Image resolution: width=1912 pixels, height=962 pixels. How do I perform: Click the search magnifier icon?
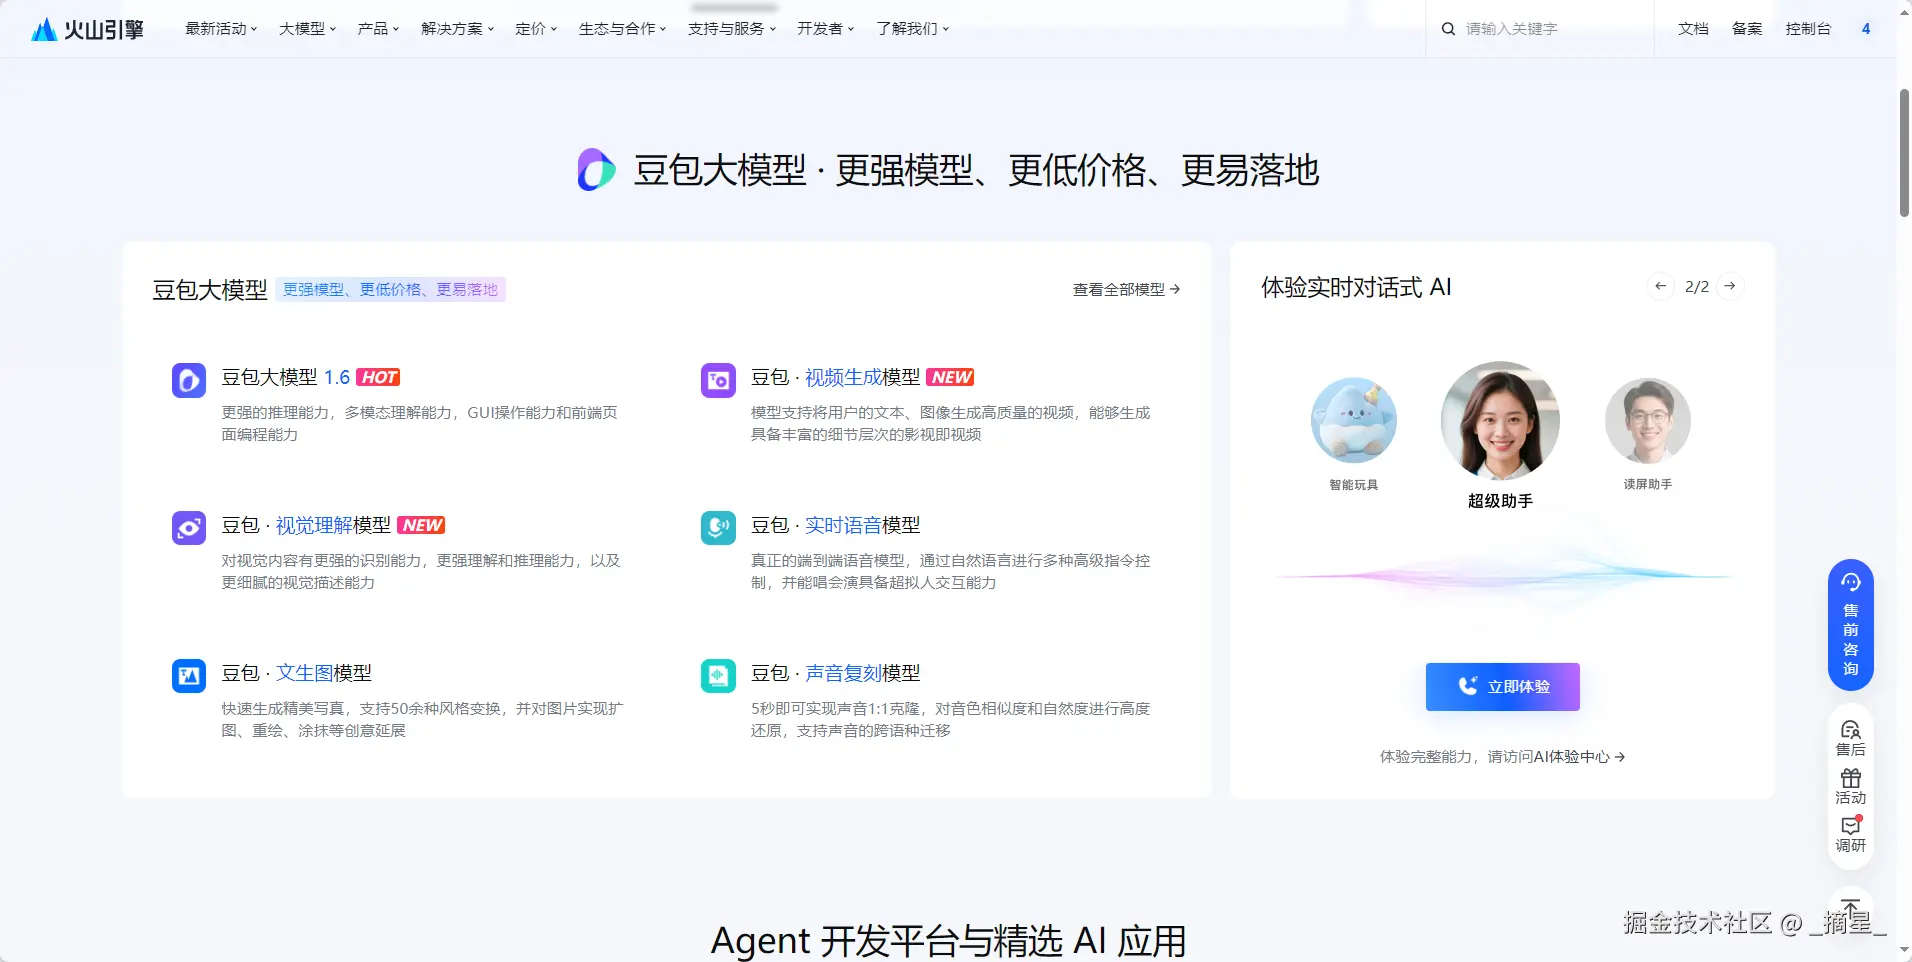[x=1448, y=29]
